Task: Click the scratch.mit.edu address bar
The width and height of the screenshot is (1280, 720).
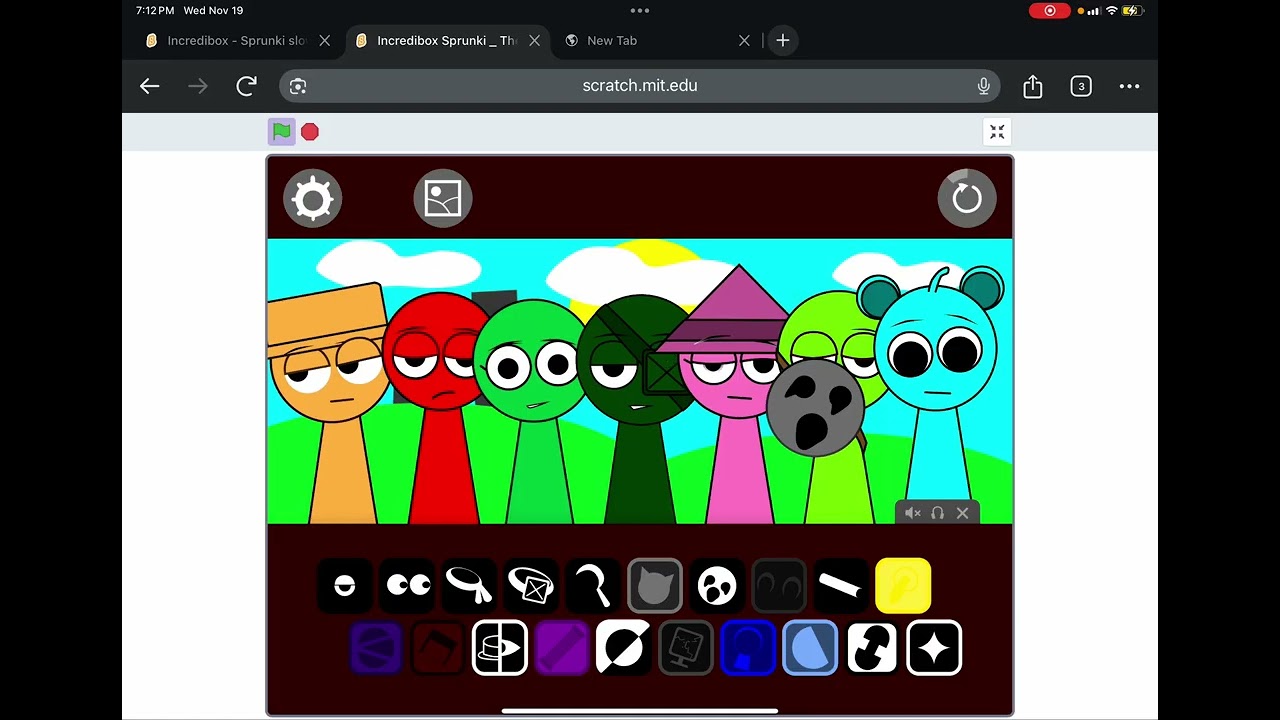Action: pos(640,86)
